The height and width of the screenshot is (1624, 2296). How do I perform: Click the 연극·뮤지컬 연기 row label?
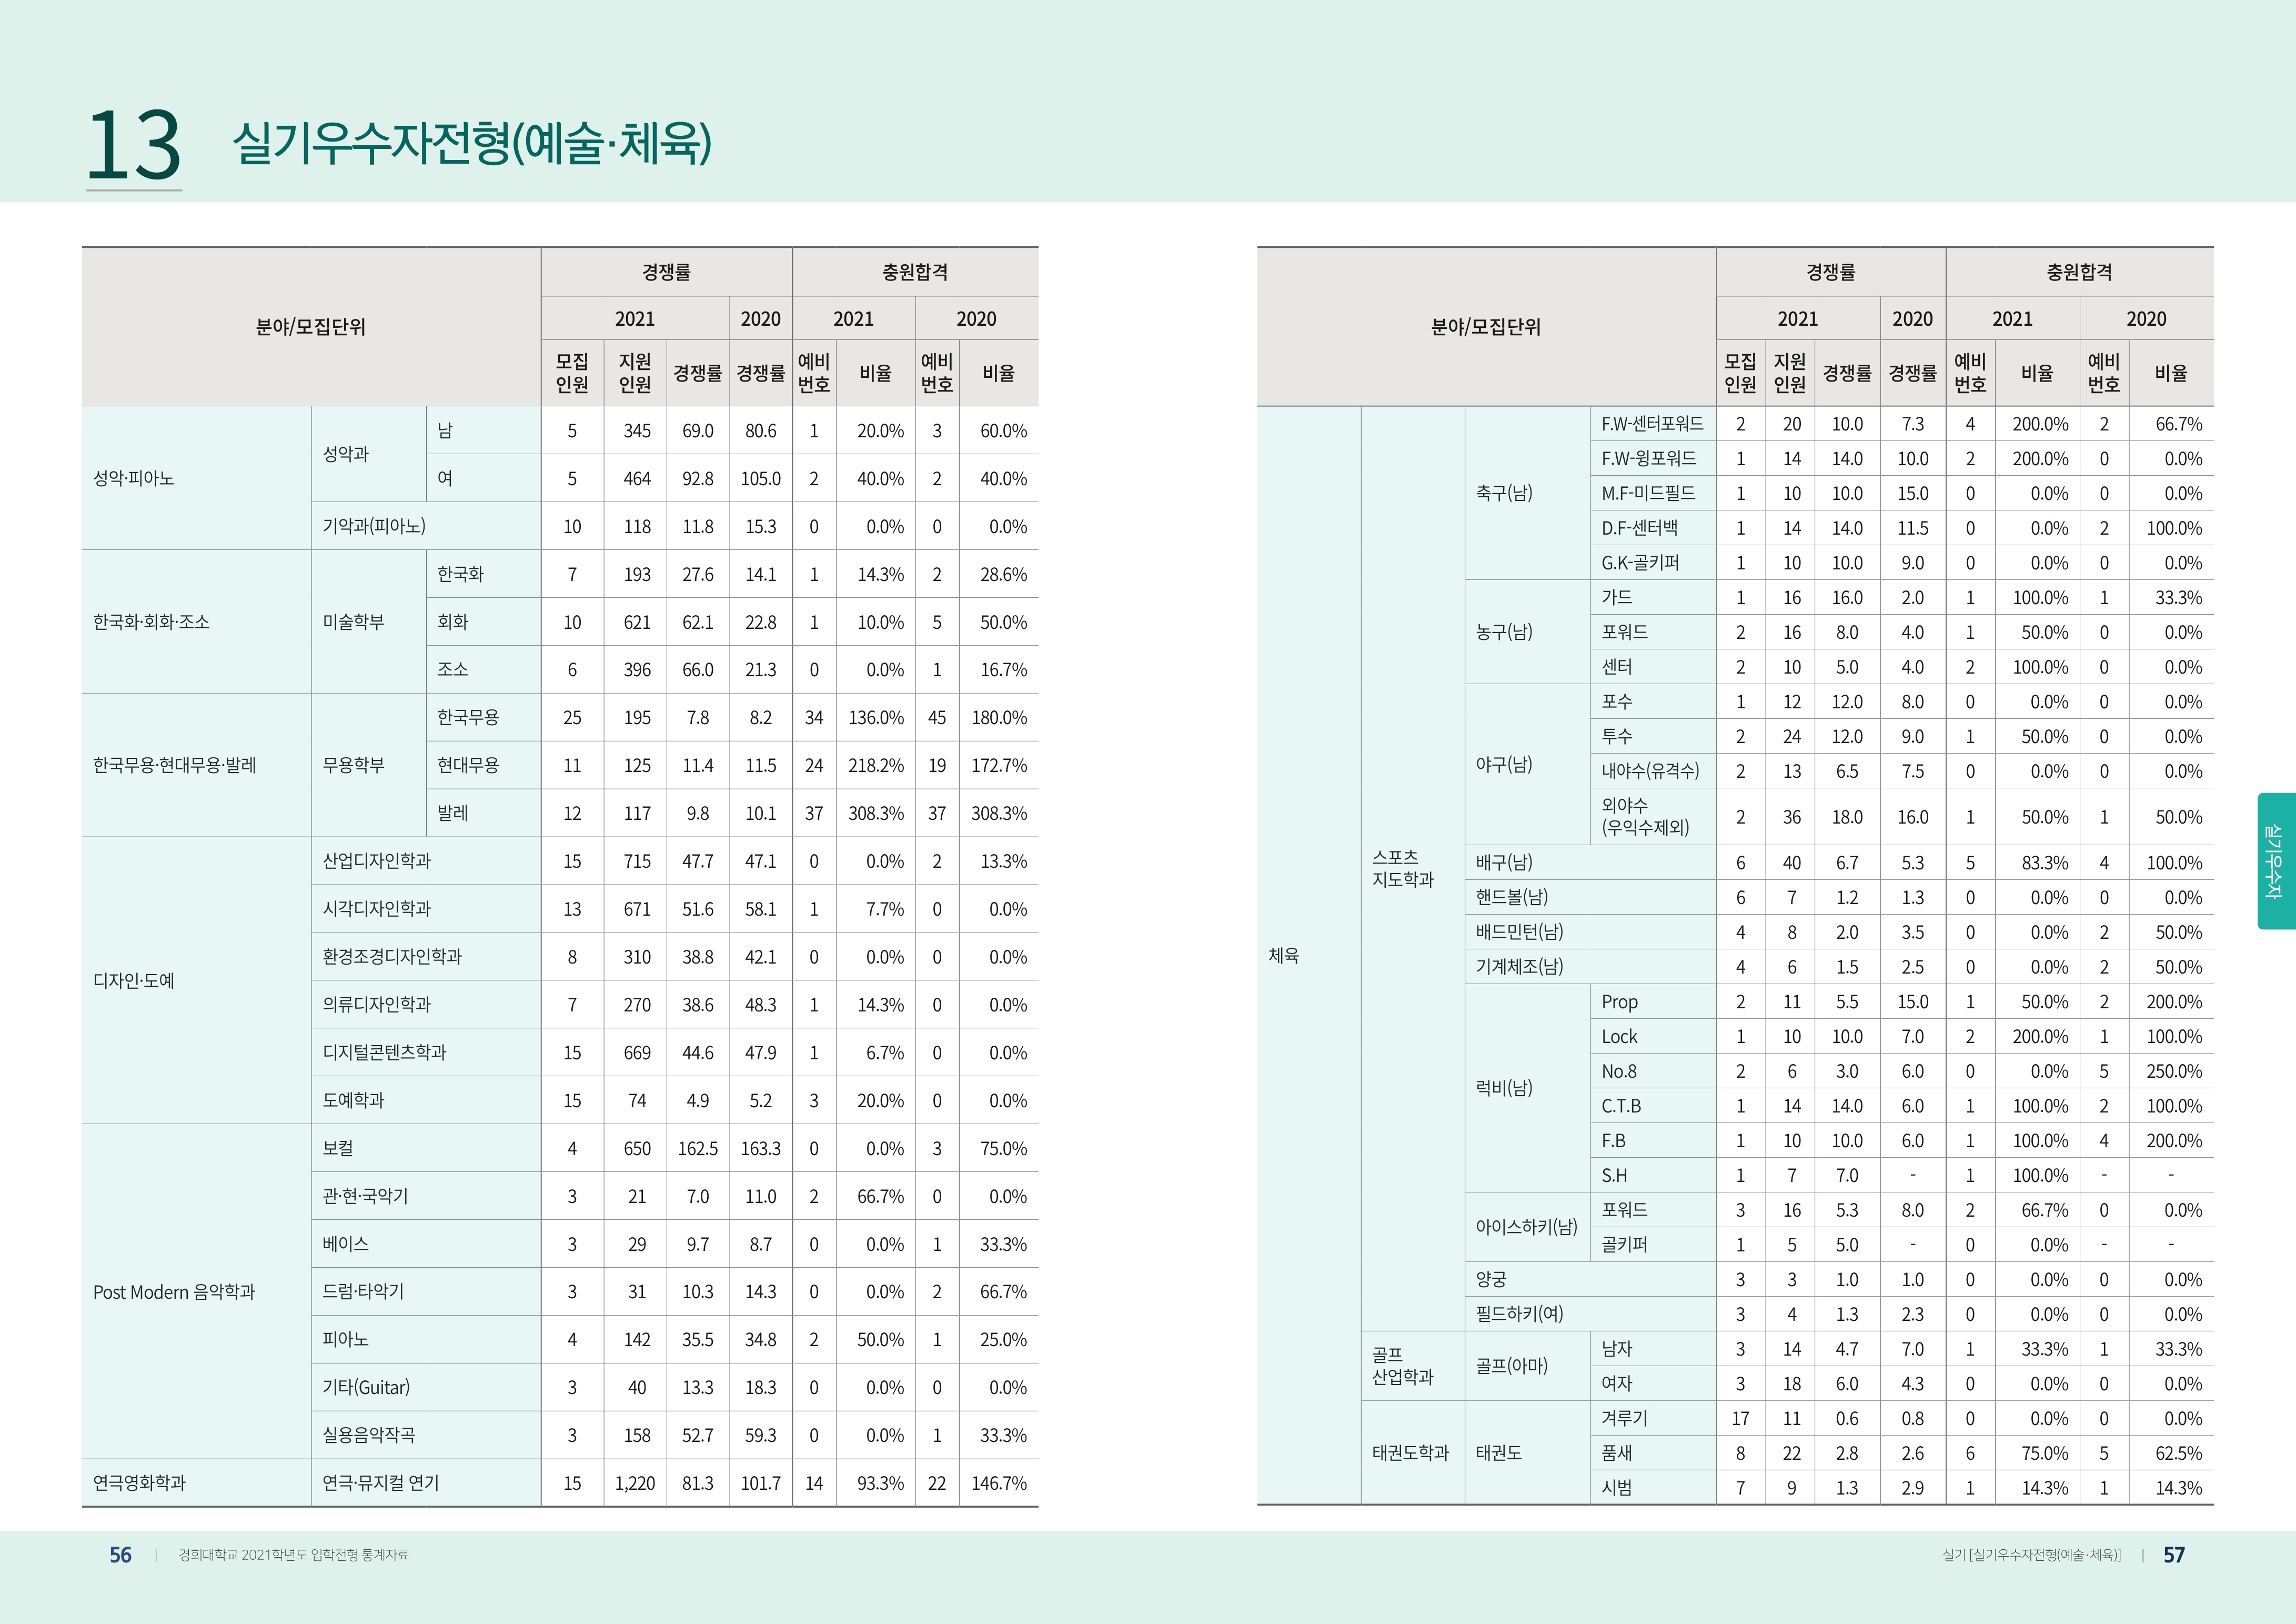pos(381,1483)
